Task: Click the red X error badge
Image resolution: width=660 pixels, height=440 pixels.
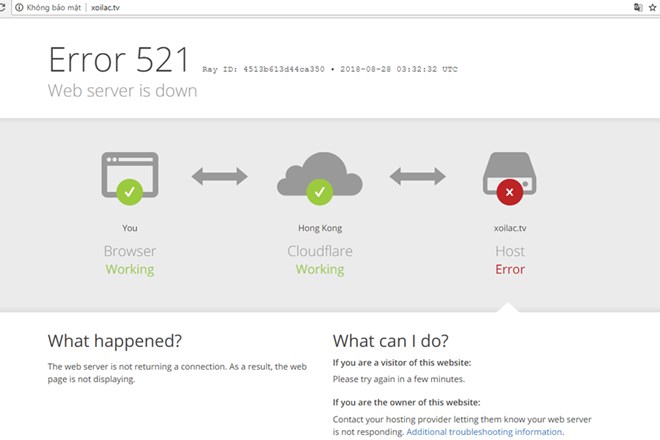Action: pos(510,190)
